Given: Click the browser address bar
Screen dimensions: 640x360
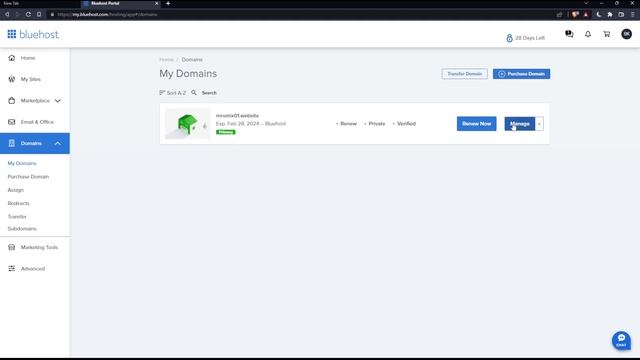Looking at the screenshot, I should click(302, 14).
